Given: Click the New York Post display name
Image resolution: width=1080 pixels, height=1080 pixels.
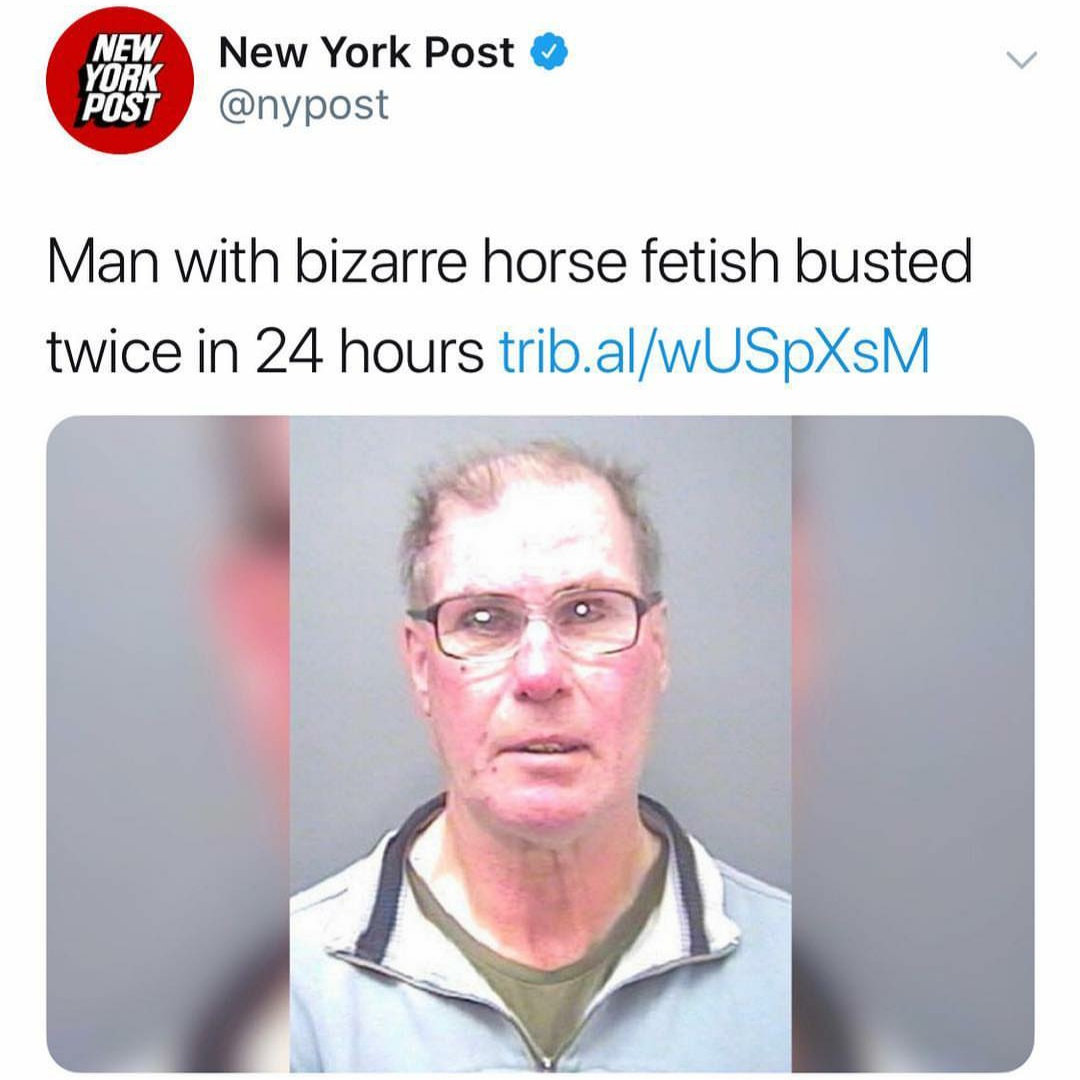Looking at the screenshot, I should (x=366, y=53).
